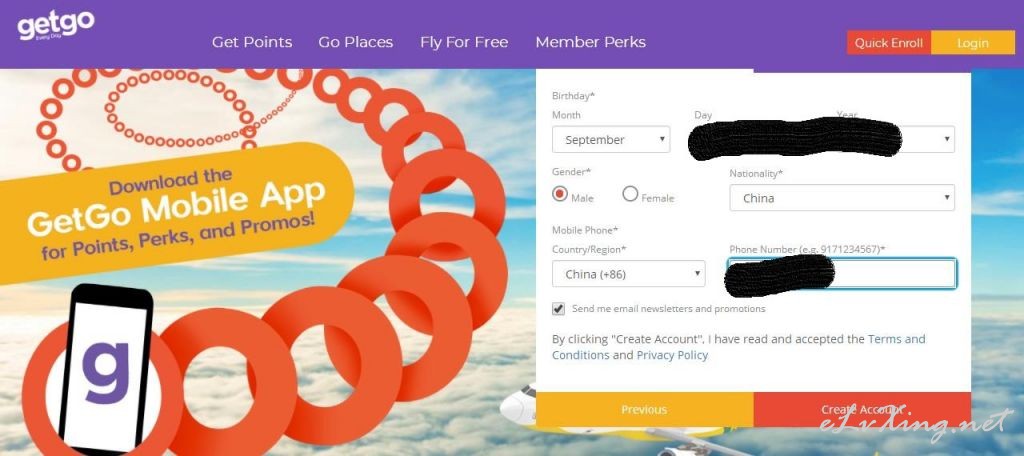Focus the Phone Number input field

(x=842, y=274)
